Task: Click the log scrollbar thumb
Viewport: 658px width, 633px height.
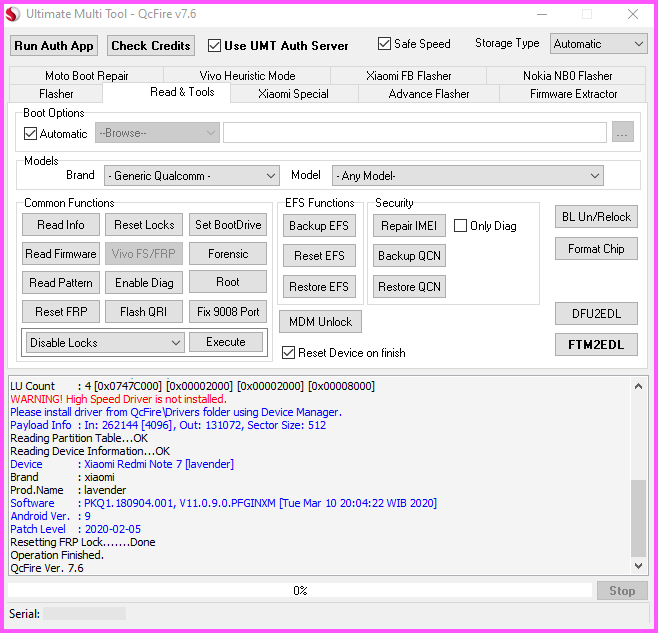Action: pyautogui.click(x=638, y=518)
